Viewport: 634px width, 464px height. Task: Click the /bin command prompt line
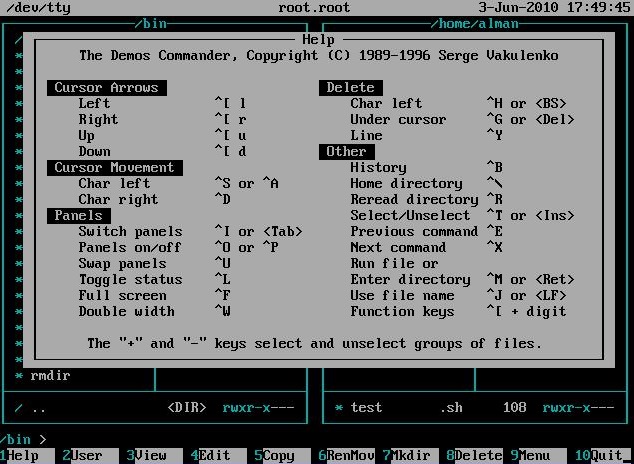point(23,439)
